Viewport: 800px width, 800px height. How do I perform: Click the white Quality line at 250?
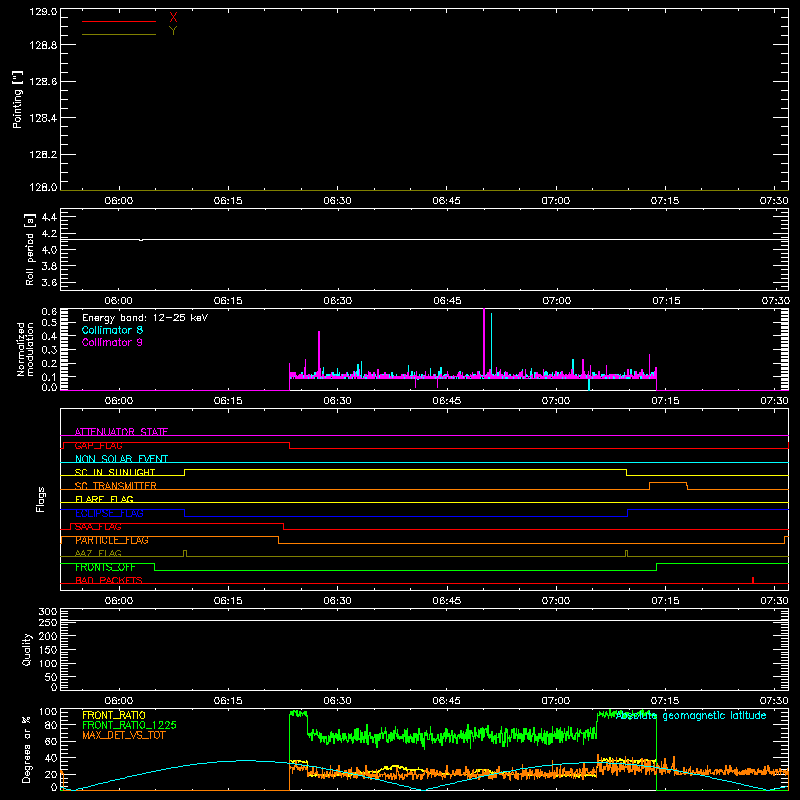click(424, 620)
